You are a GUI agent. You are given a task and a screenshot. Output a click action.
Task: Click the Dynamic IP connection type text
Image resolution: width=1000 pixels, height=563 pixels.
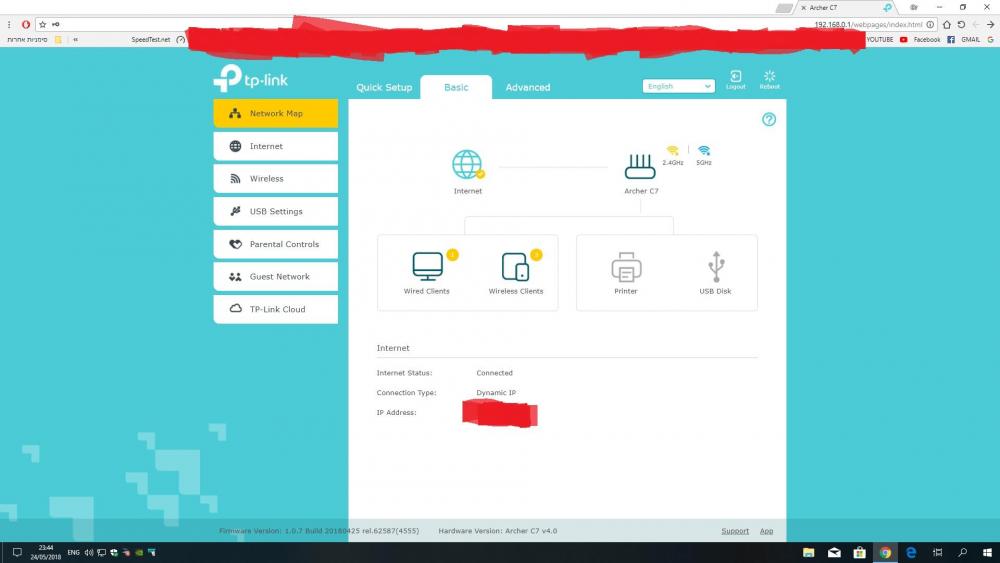(496, 393)
